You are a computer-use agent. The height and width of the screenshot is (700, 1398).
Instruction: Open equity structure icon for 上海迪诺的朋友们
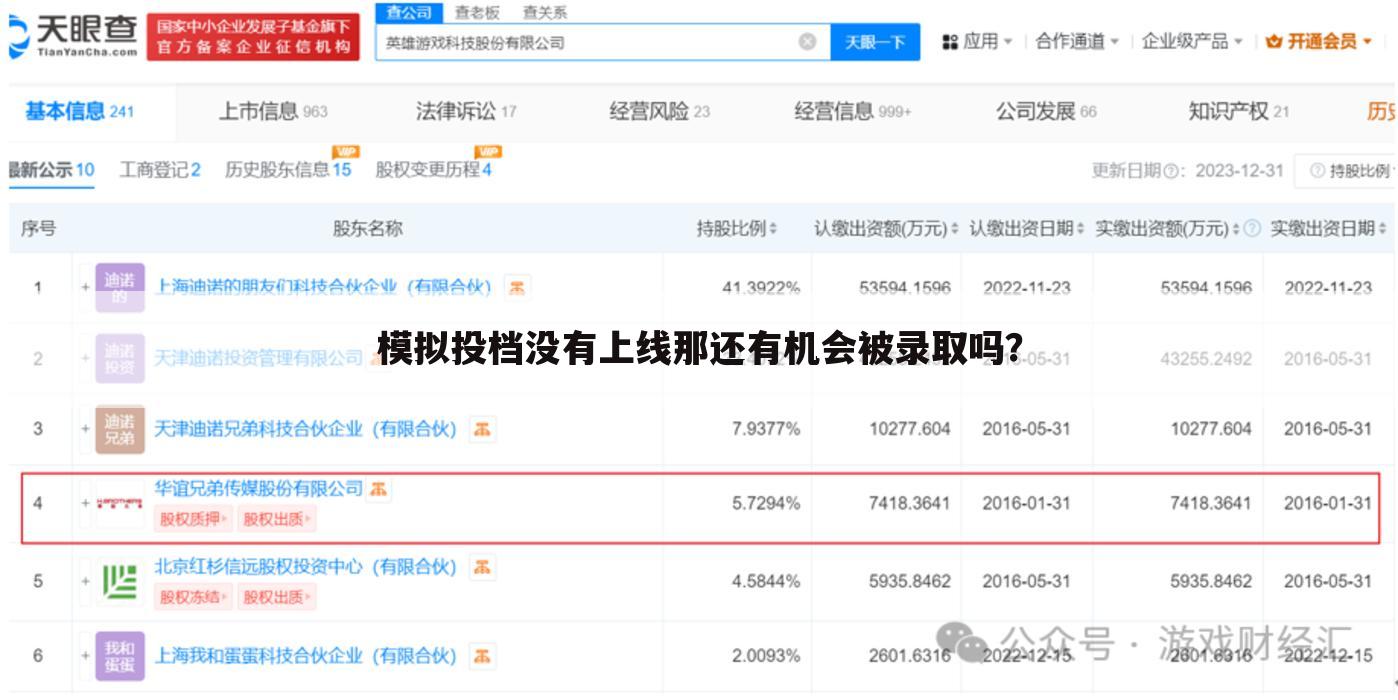[515, 287]
